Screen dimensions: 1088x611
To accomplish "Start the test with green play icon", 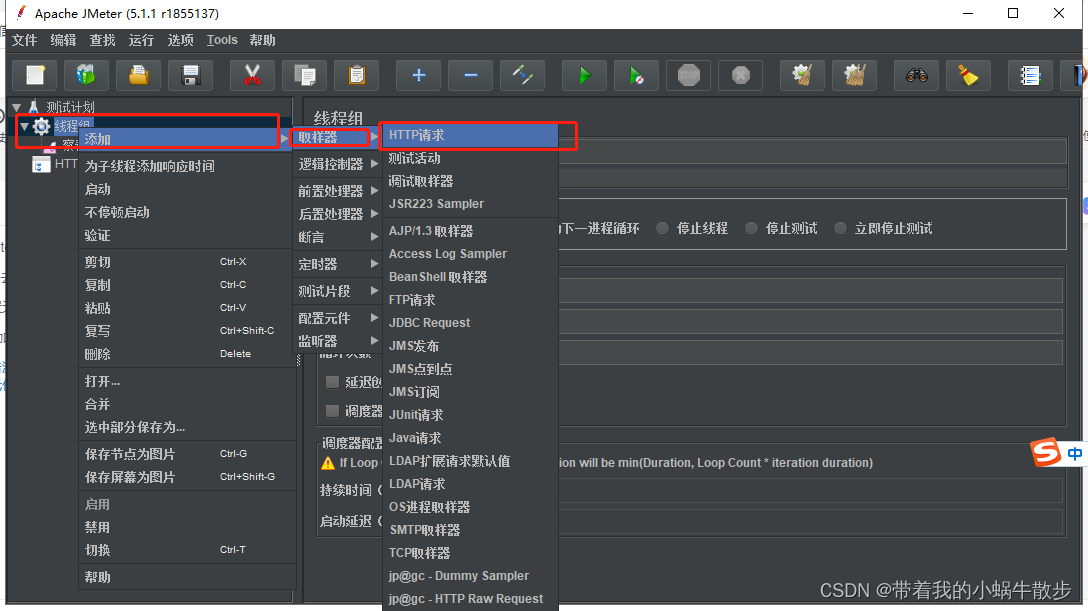I will tap(584, 75).
